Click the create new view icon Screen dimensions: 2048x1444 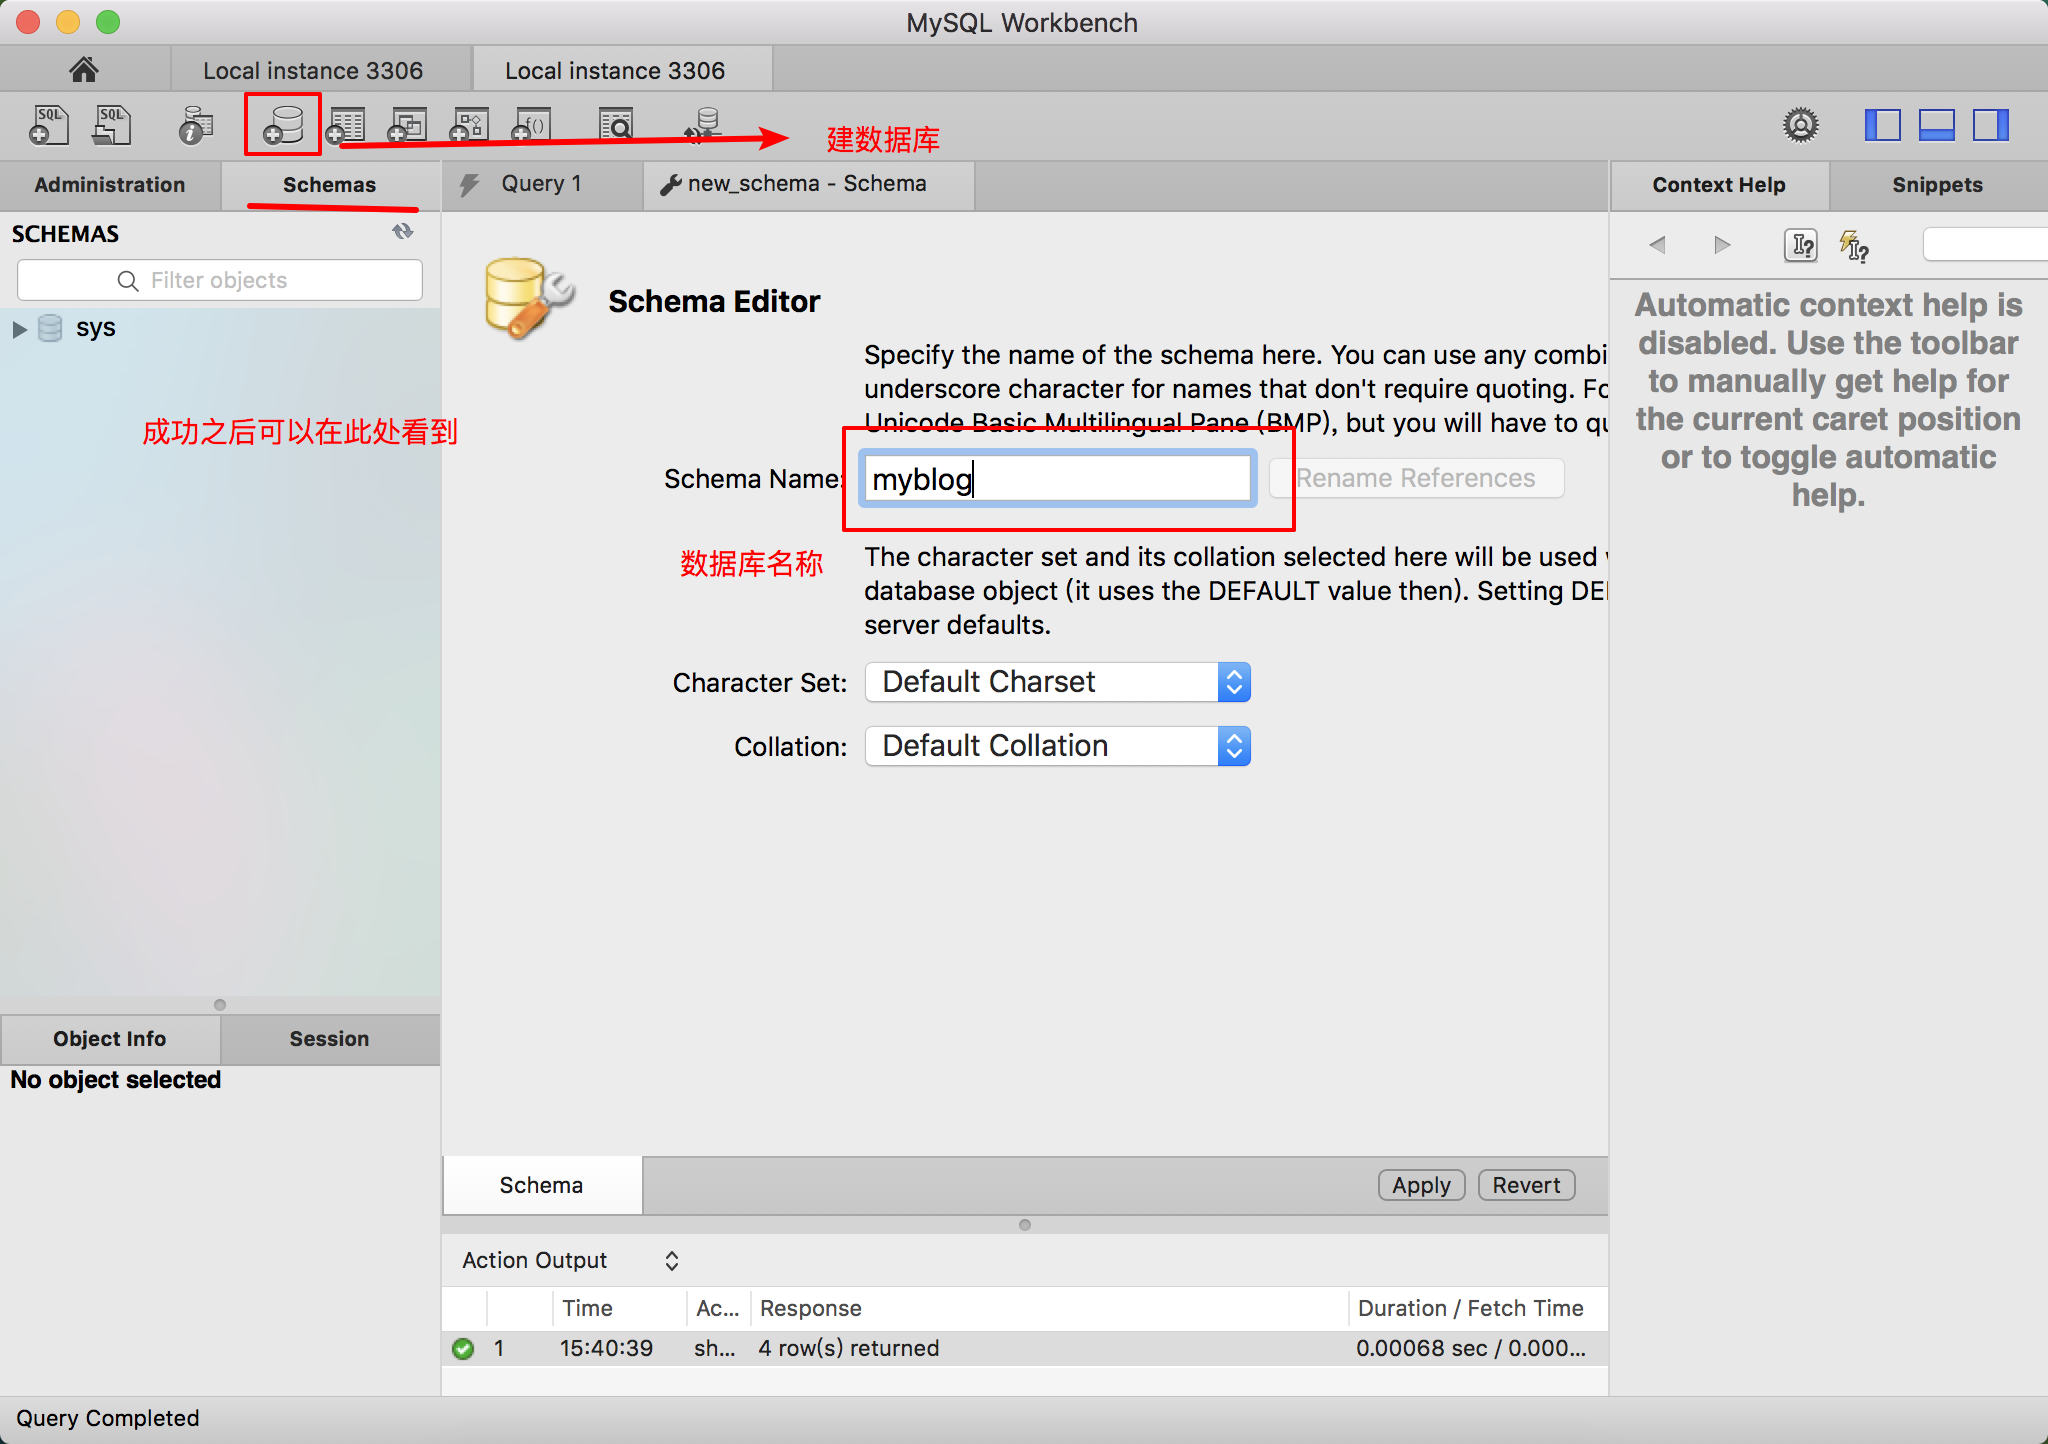click(408, 125)
